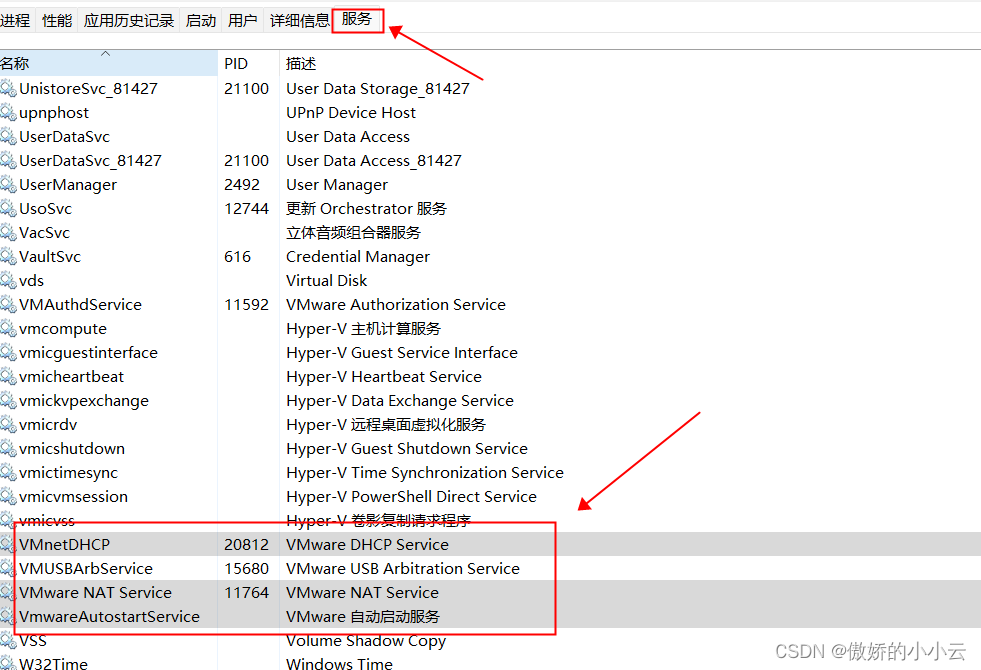Open the 应用历史记录 tab
This screenshot has width=981, height=670.
(129, 21)
